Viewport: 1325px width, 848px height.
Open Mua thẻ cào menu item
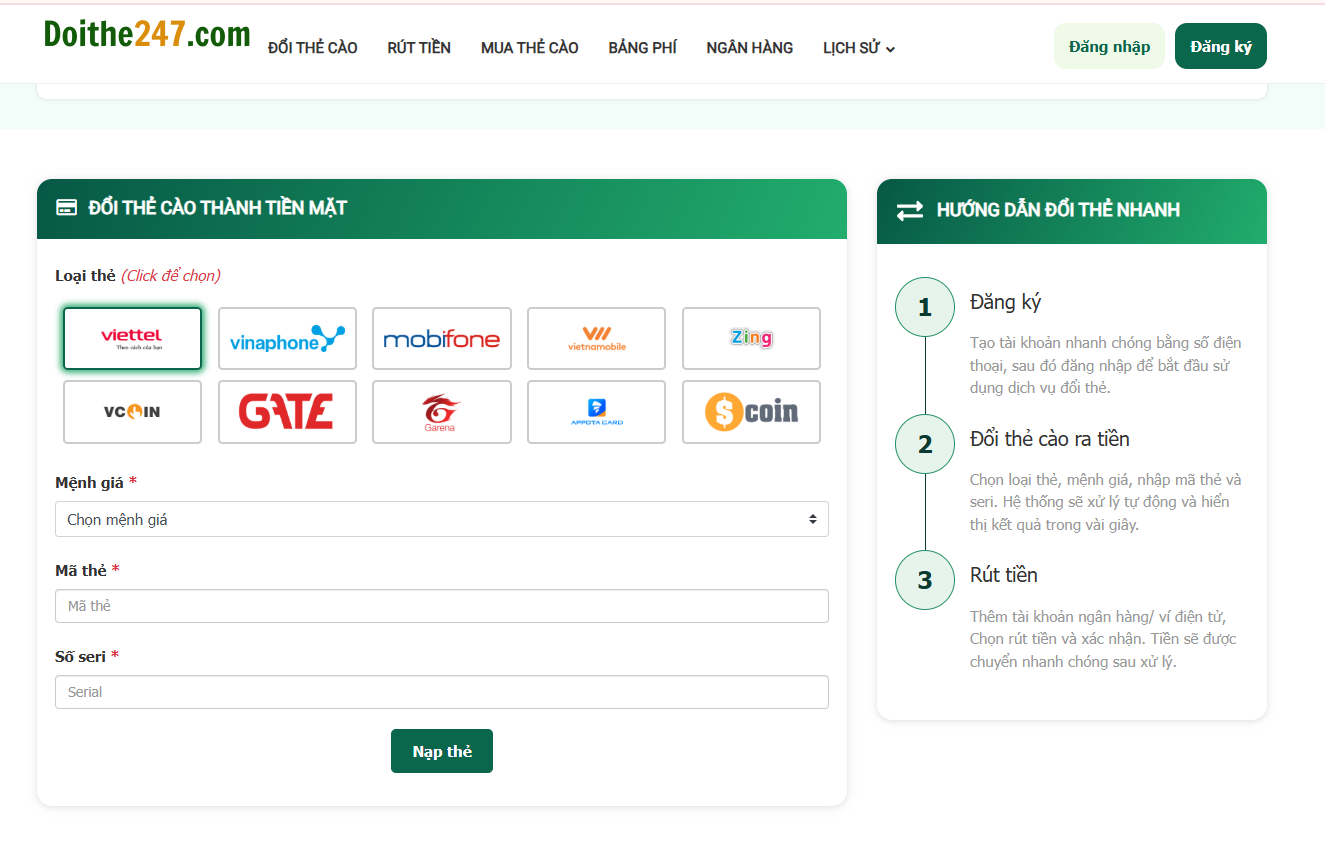tap(530, 48)
